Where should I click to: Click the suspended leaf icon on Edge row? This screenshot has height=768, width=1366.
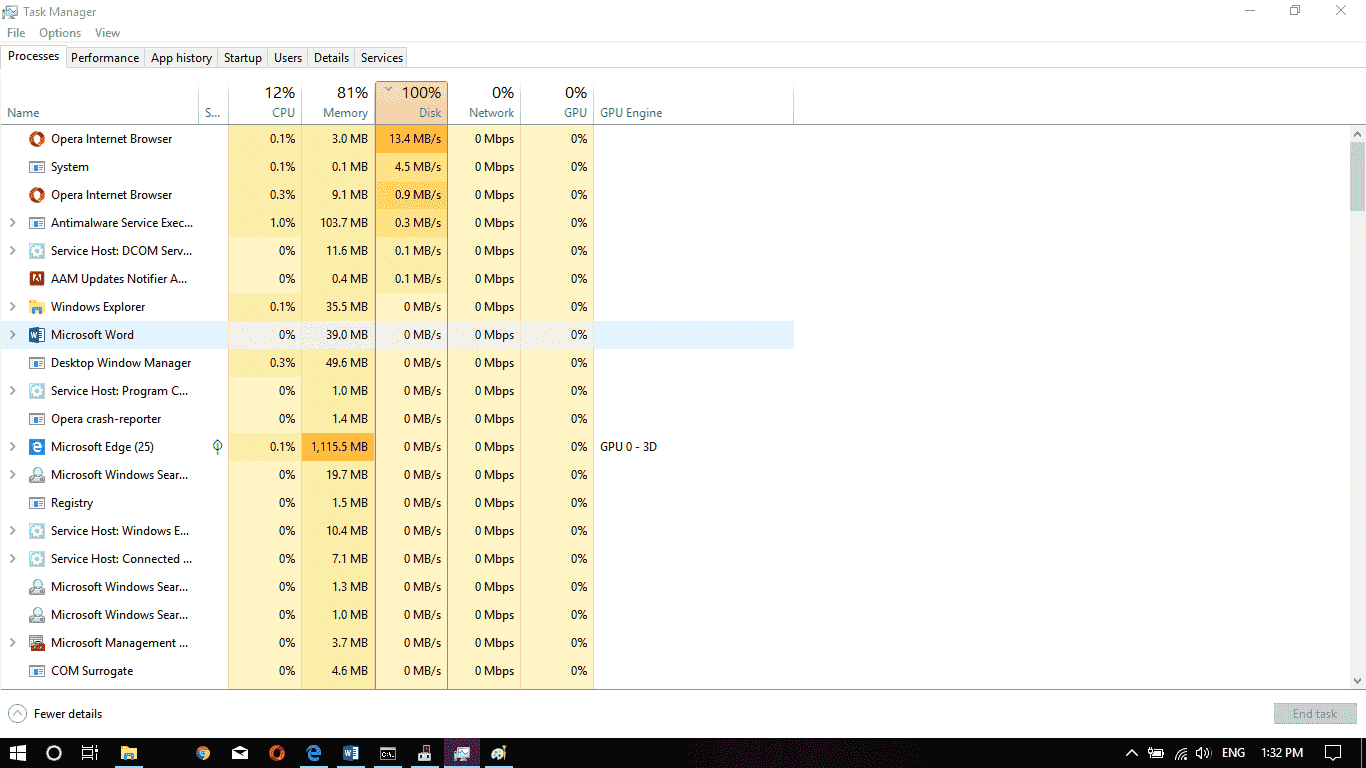218,447
